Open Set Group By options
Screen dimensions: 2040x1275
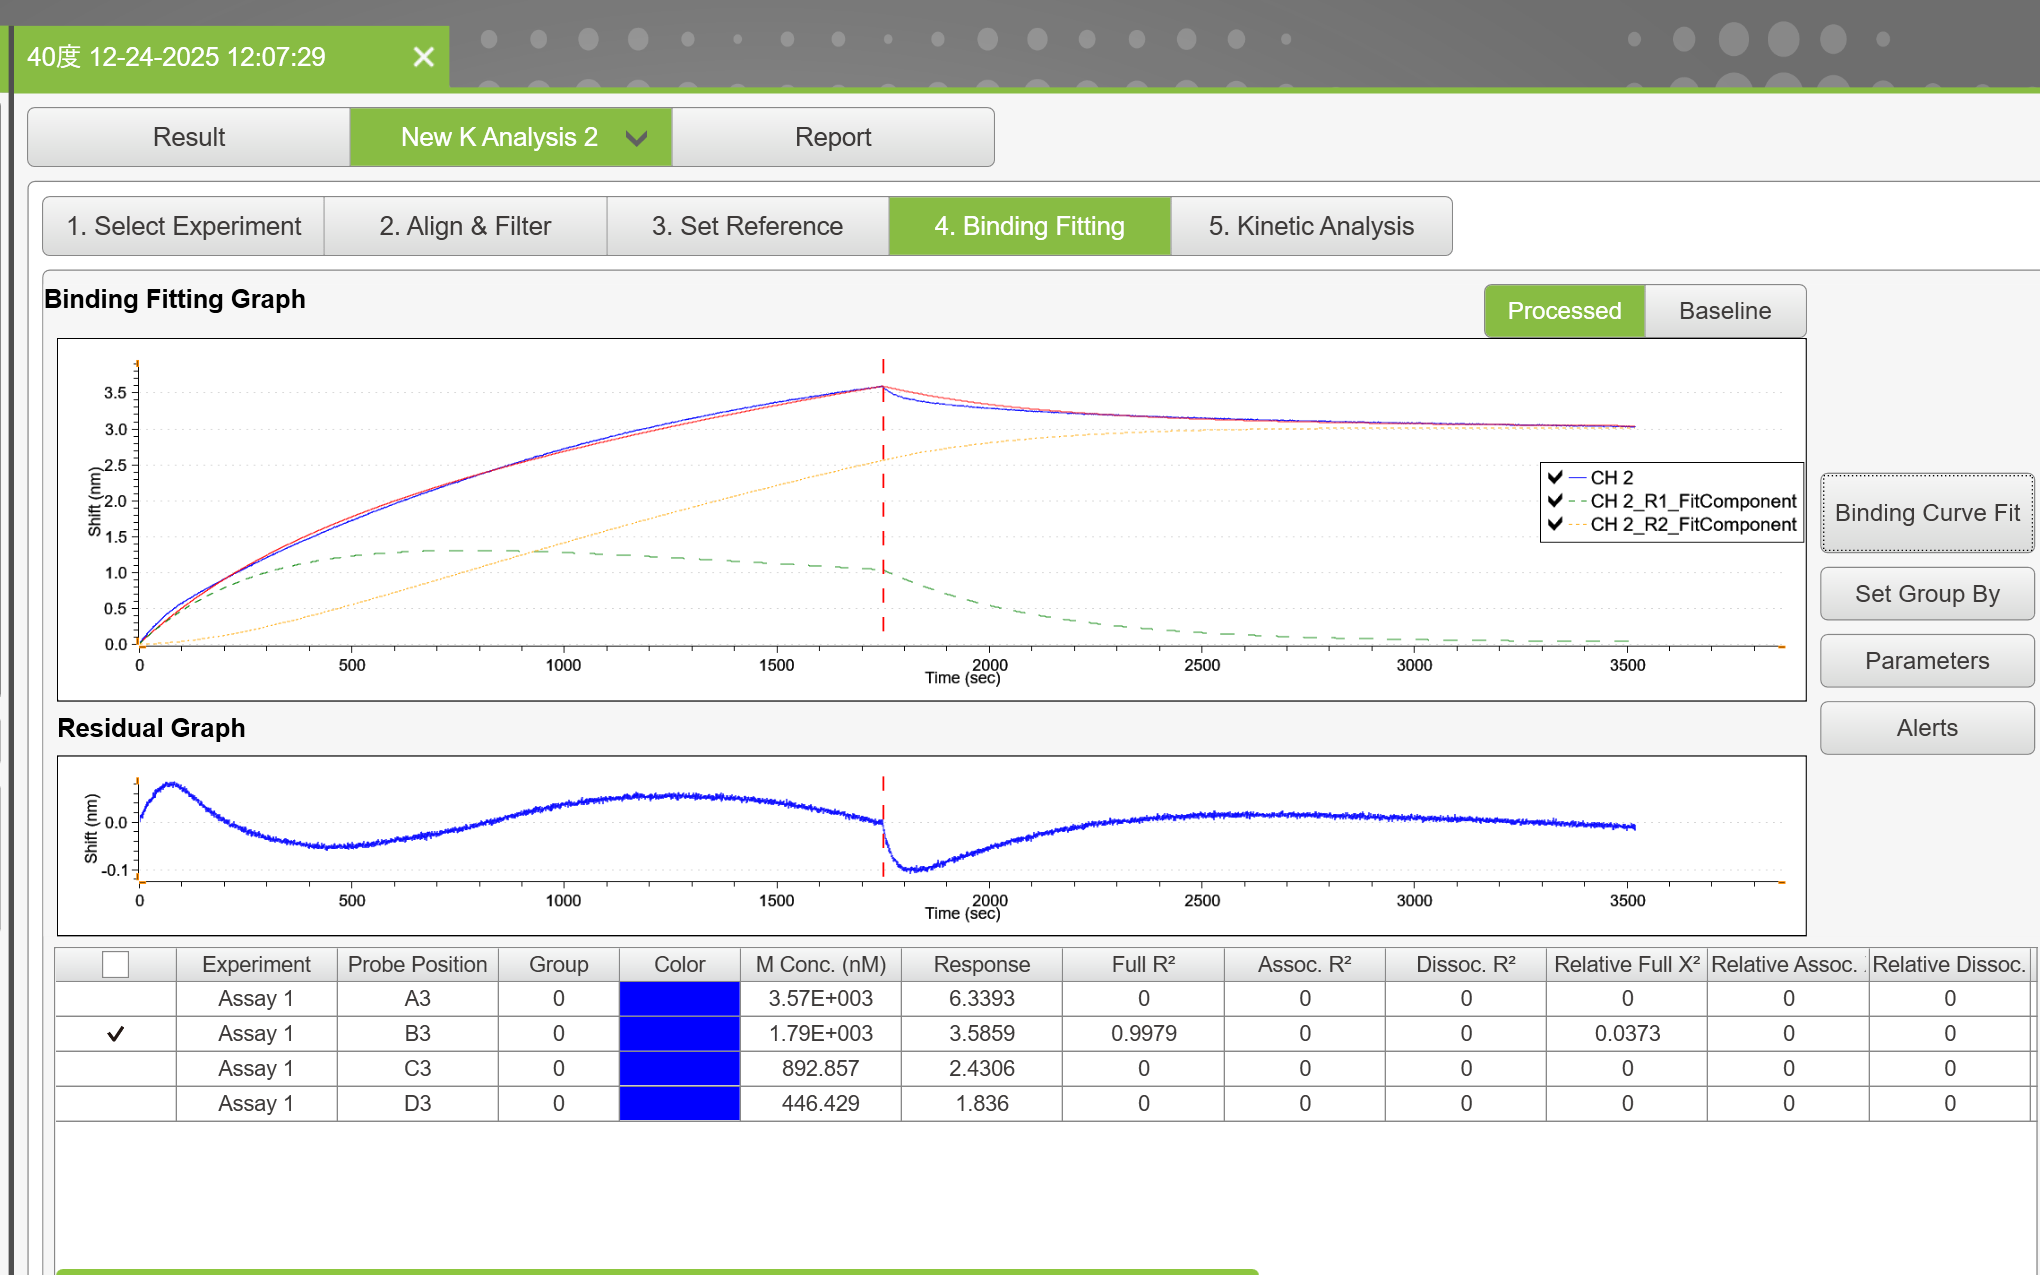(x=1927, y=594)
